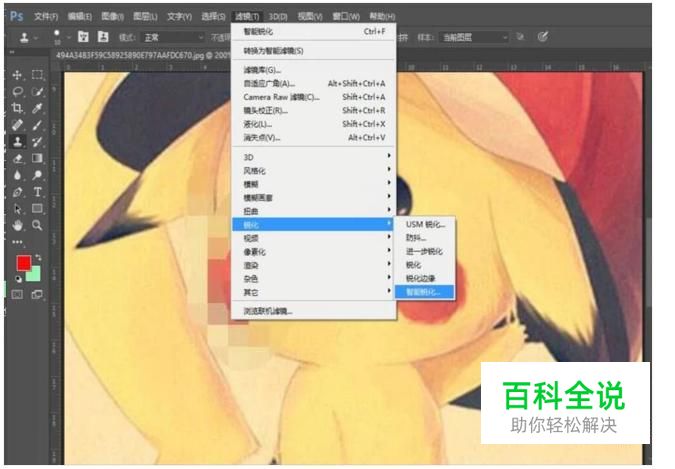Open the 文字(Y) menu
This screenshot has height=469, width=675.
click(179, 16)
